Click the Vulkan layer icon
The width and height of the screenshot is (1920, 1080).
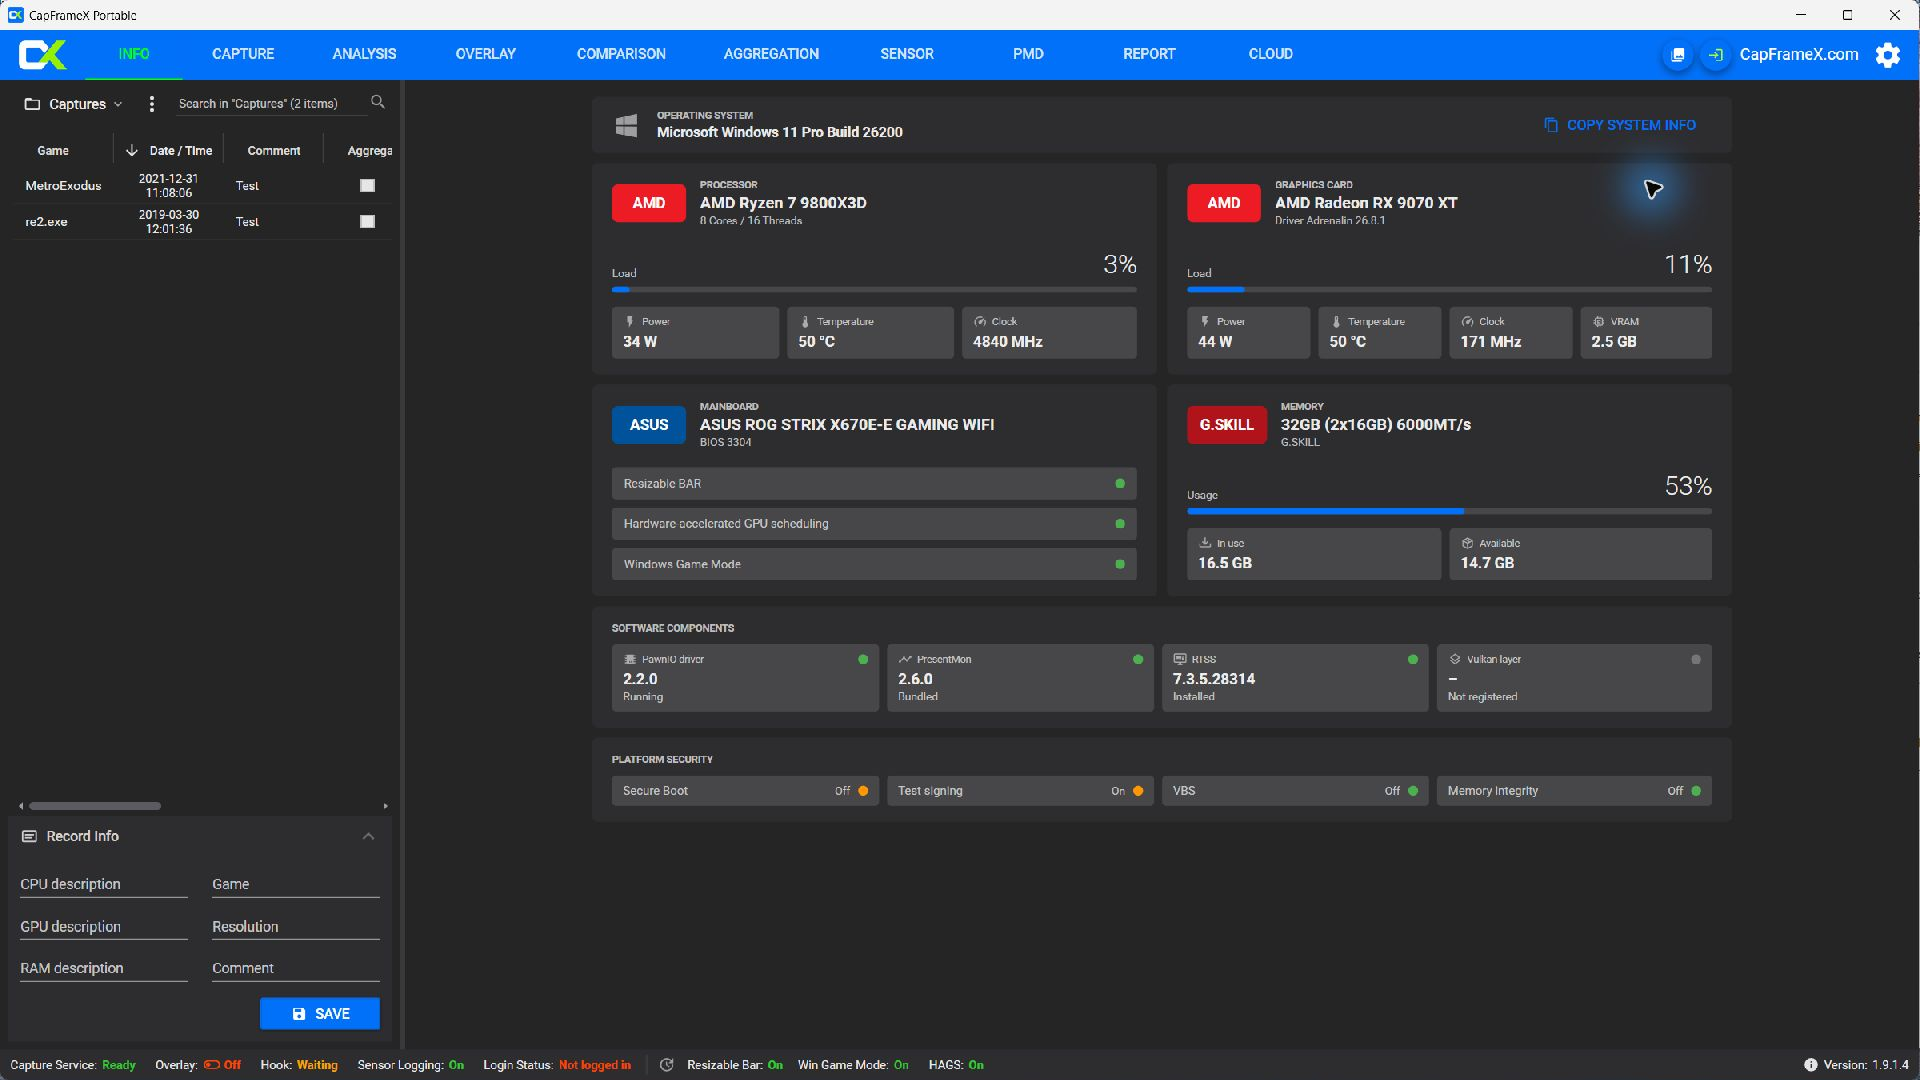[1455, 659]
